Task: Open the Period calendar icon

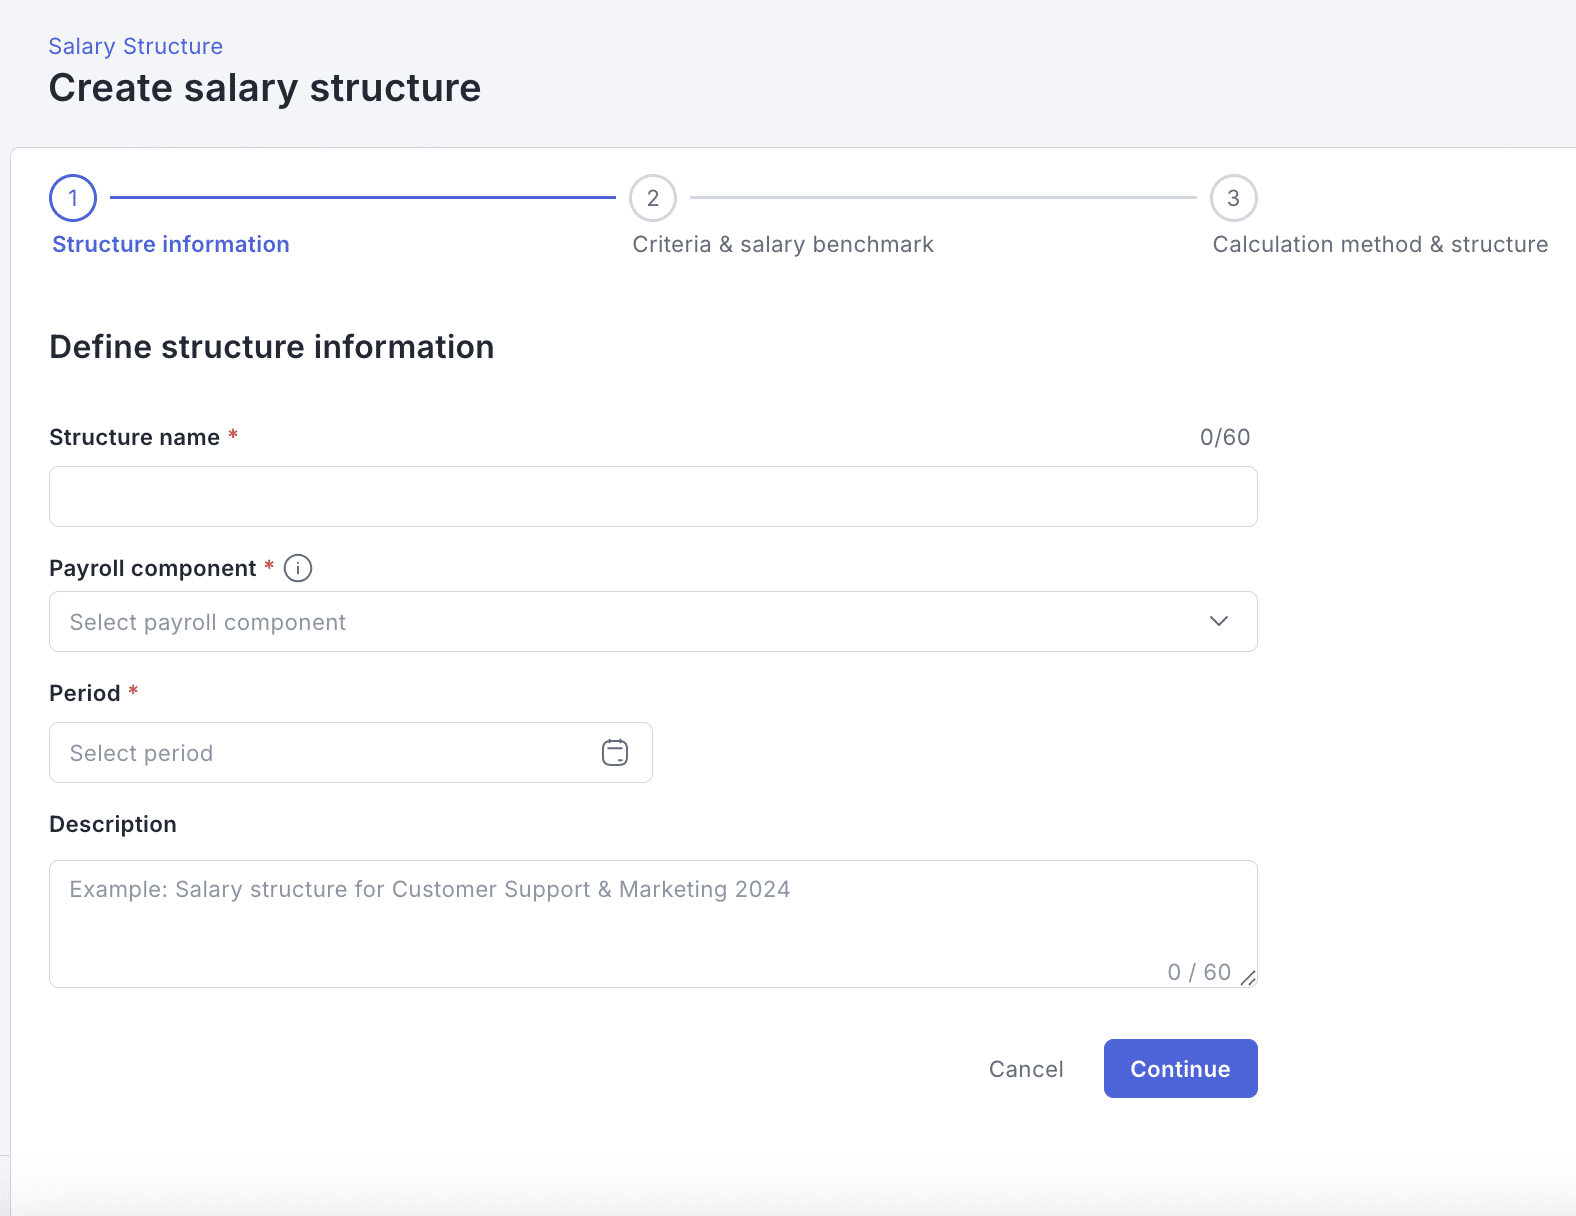Action: (615, 753)
